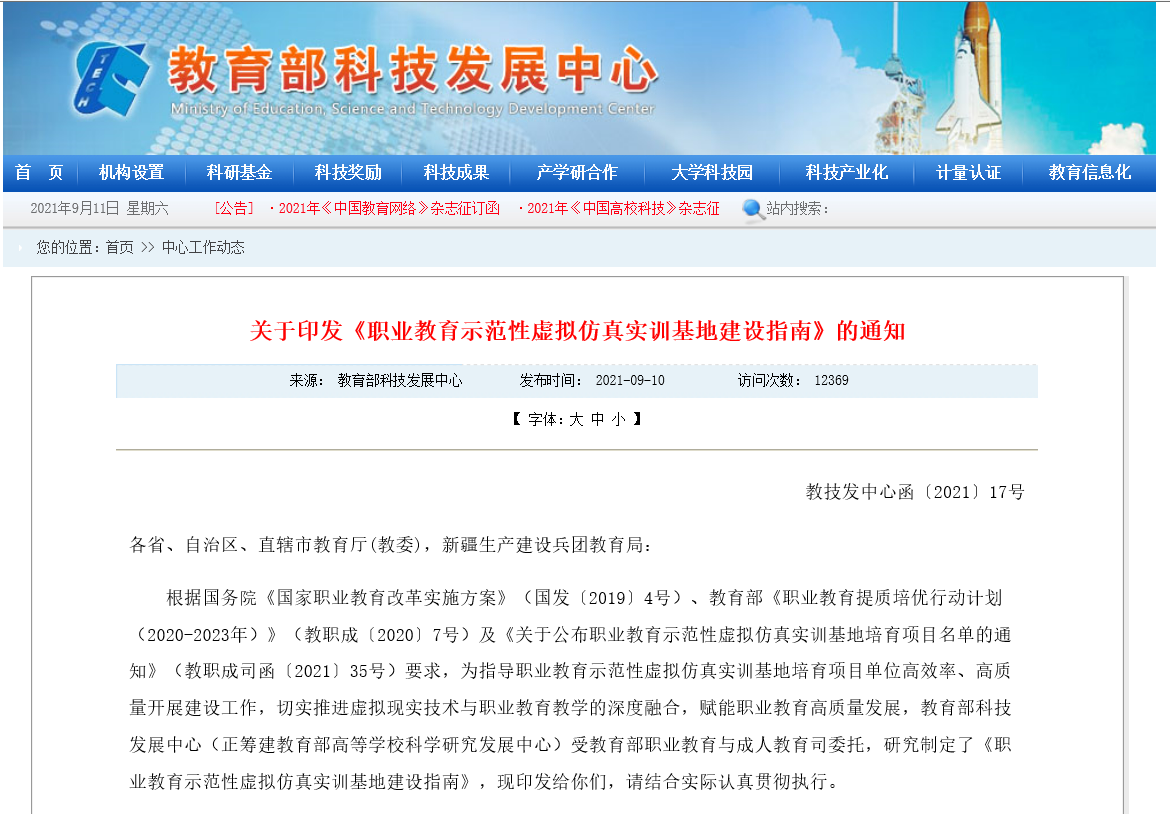
Task: Navigate to 产学研合作
Action: click(x=577, y=173)
